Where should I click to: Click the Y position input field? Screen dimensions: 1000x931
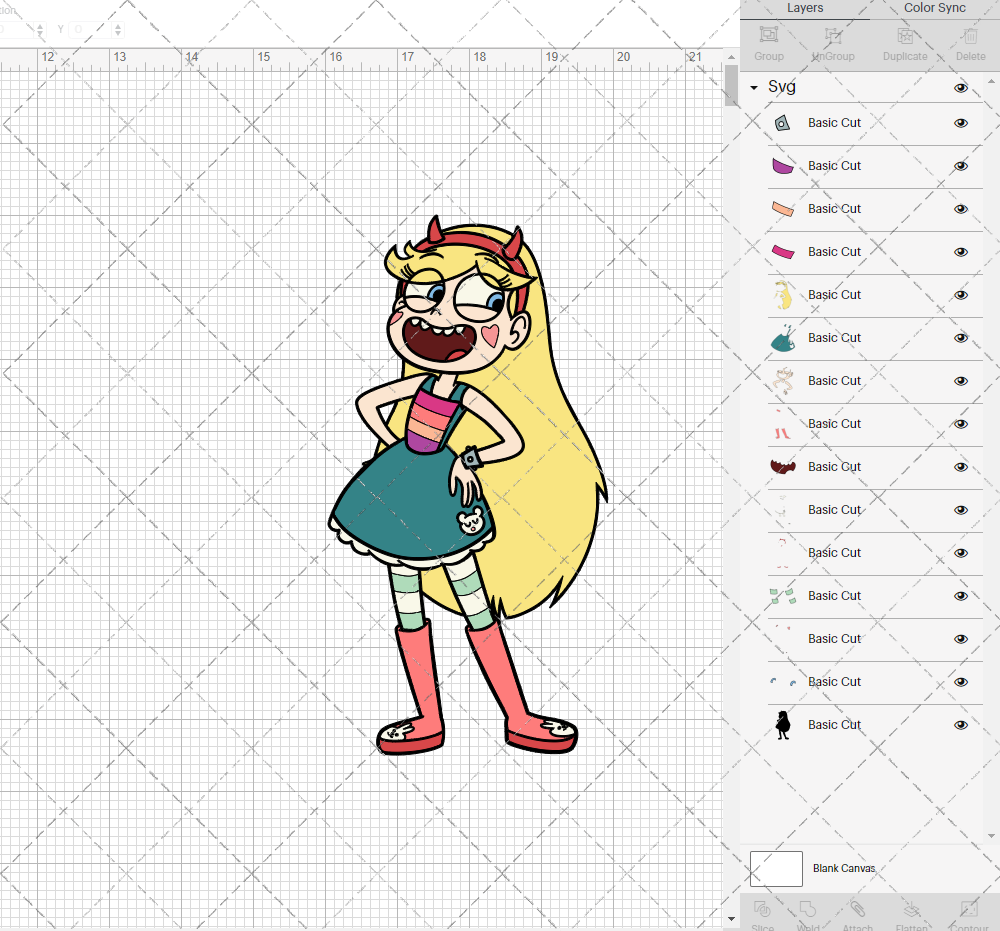pyautogui.click(x=89, y=29)
